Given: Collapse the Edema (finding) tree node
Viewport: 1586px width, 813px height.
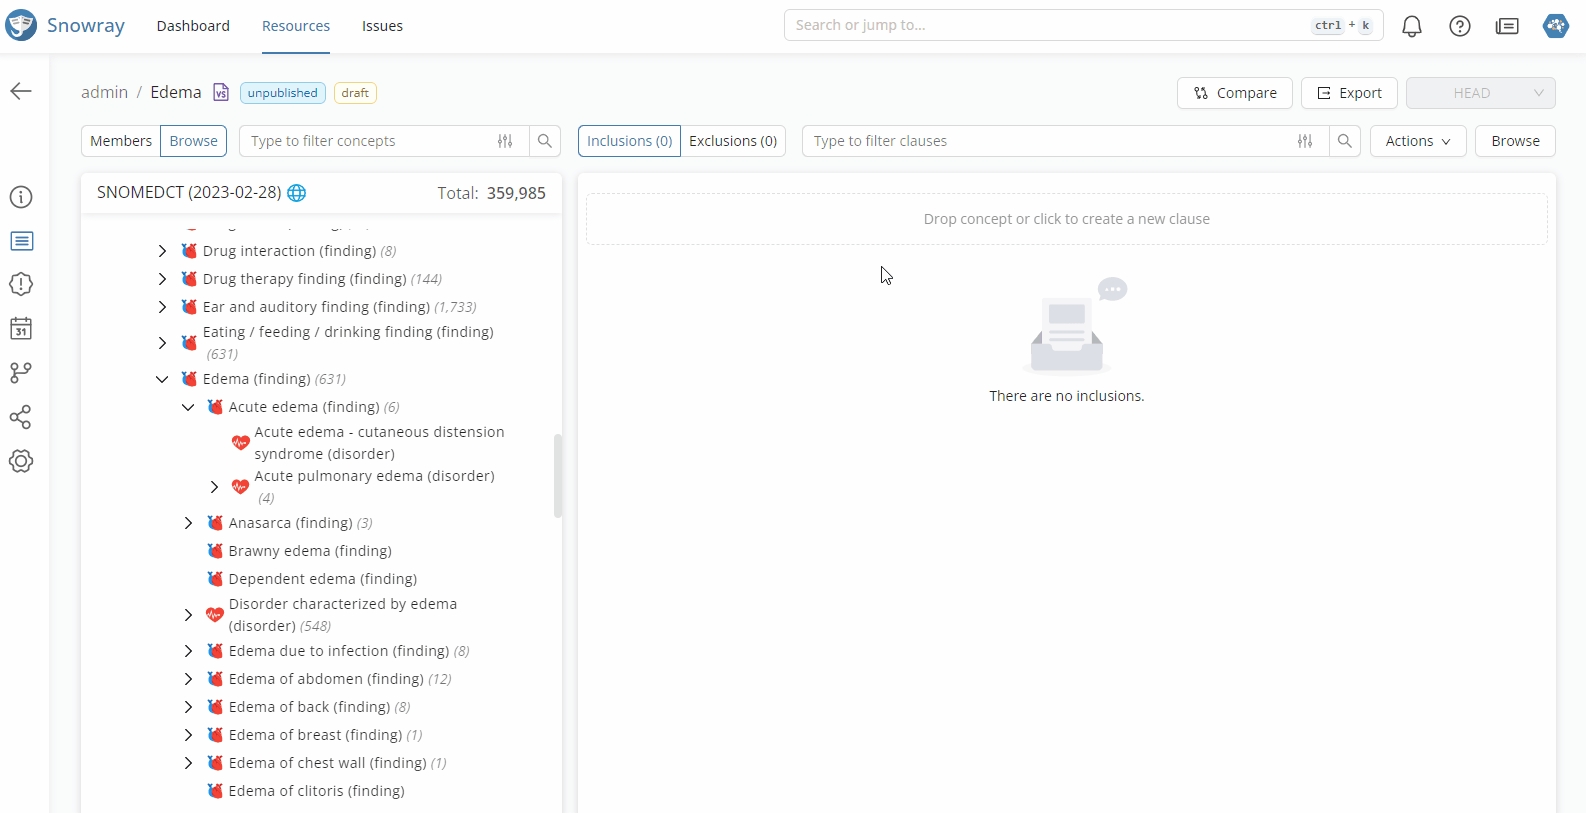Looking at the screenshot, I should click(162, 380).
